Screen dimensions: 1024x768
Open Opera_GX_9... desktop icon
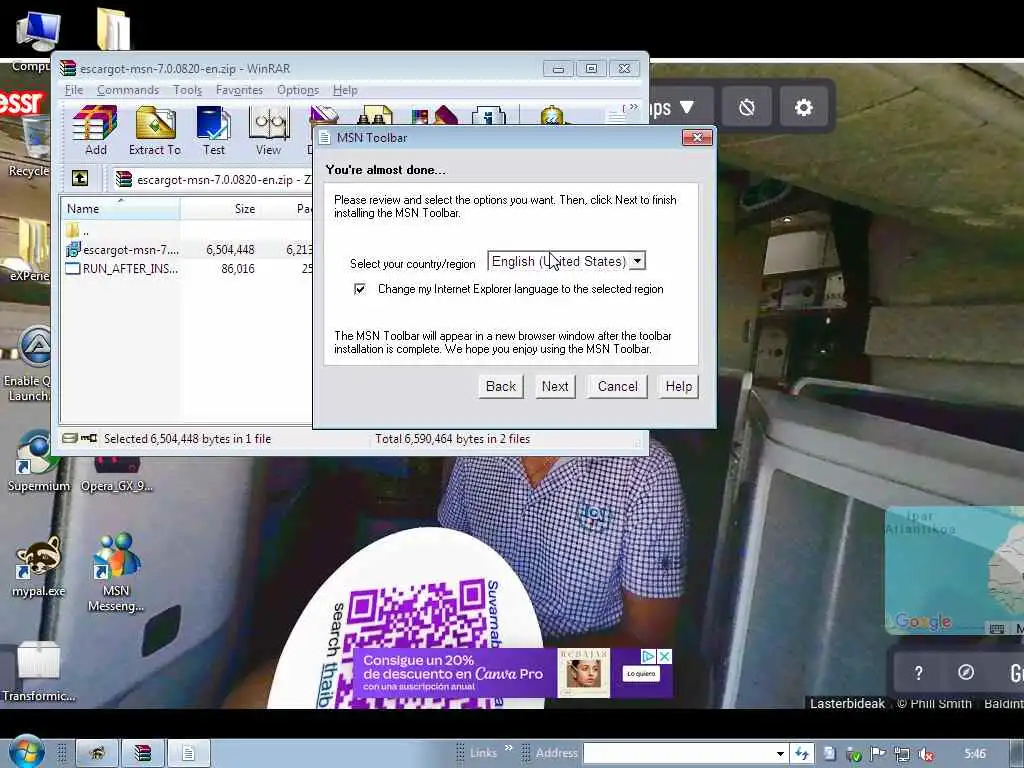click(117, 474)
